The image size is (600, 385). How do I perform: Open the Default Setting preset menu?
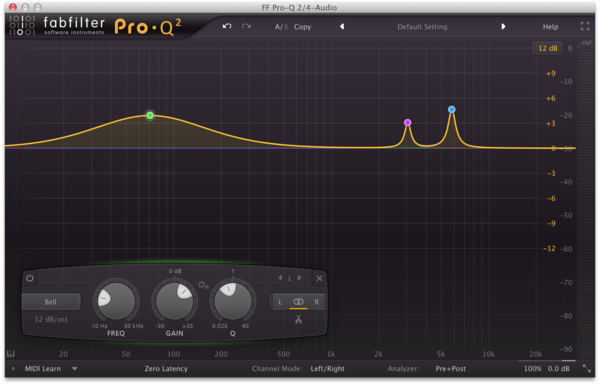click(x=422, y=27)
